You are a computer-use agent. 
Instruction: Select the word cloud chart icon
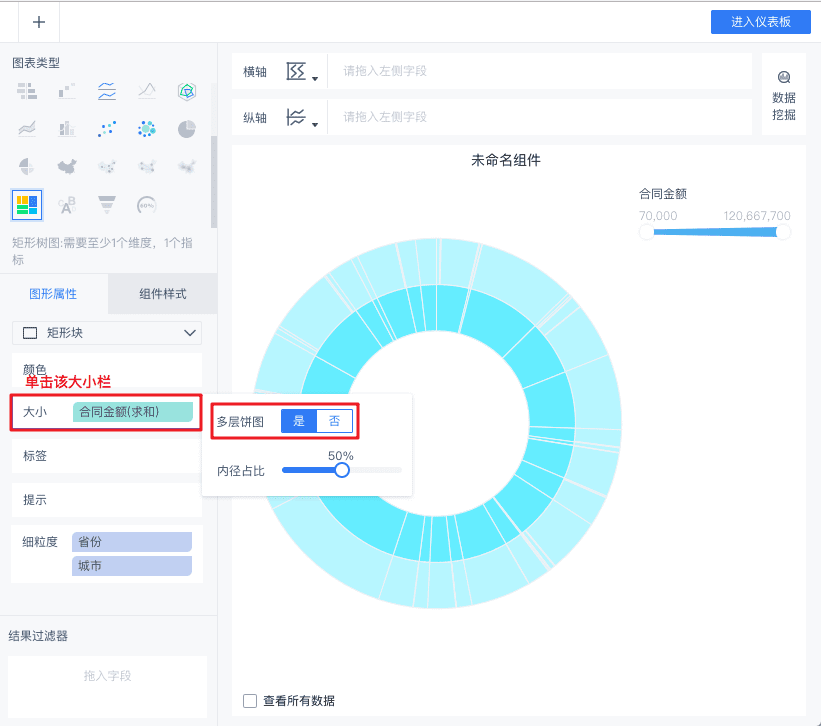(67, 205)
